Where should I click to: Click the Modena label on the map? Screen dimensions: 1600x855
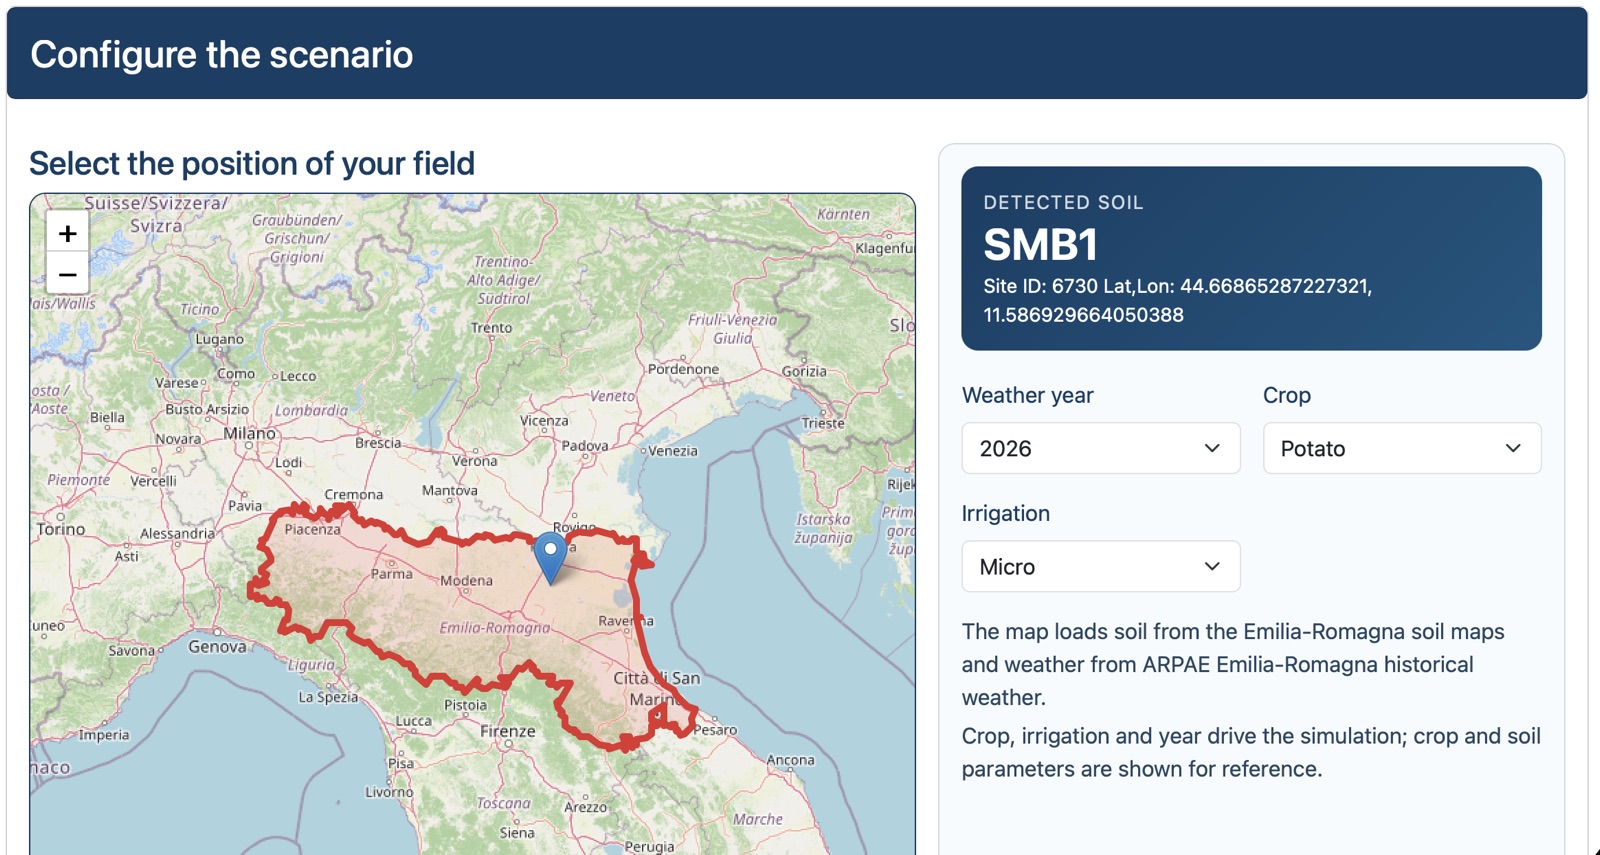(x=466, y=581)
